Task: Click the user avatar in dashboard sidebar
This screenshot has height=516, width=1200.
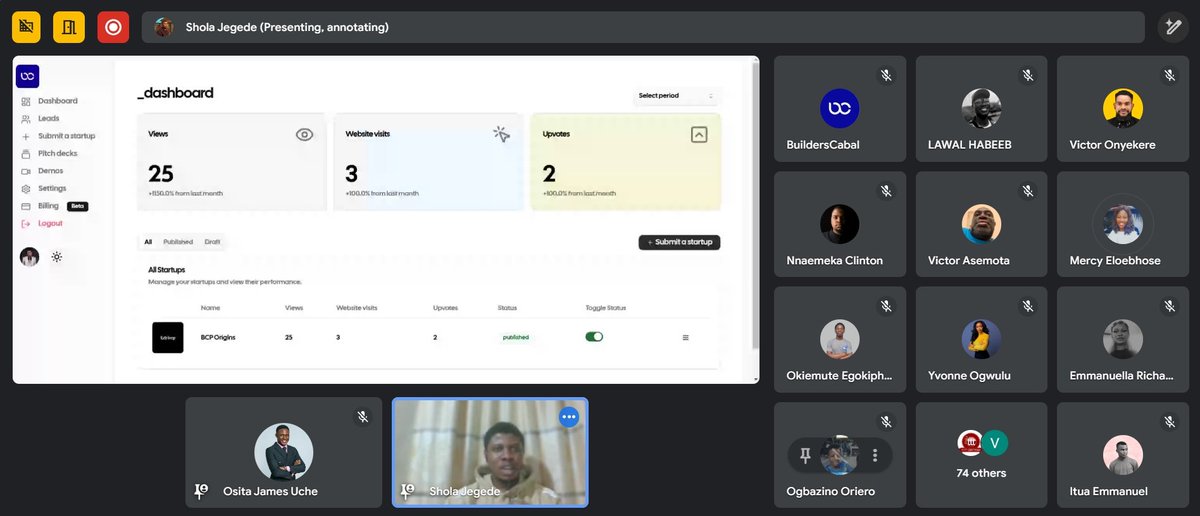Action: click(x=30, y=257)
